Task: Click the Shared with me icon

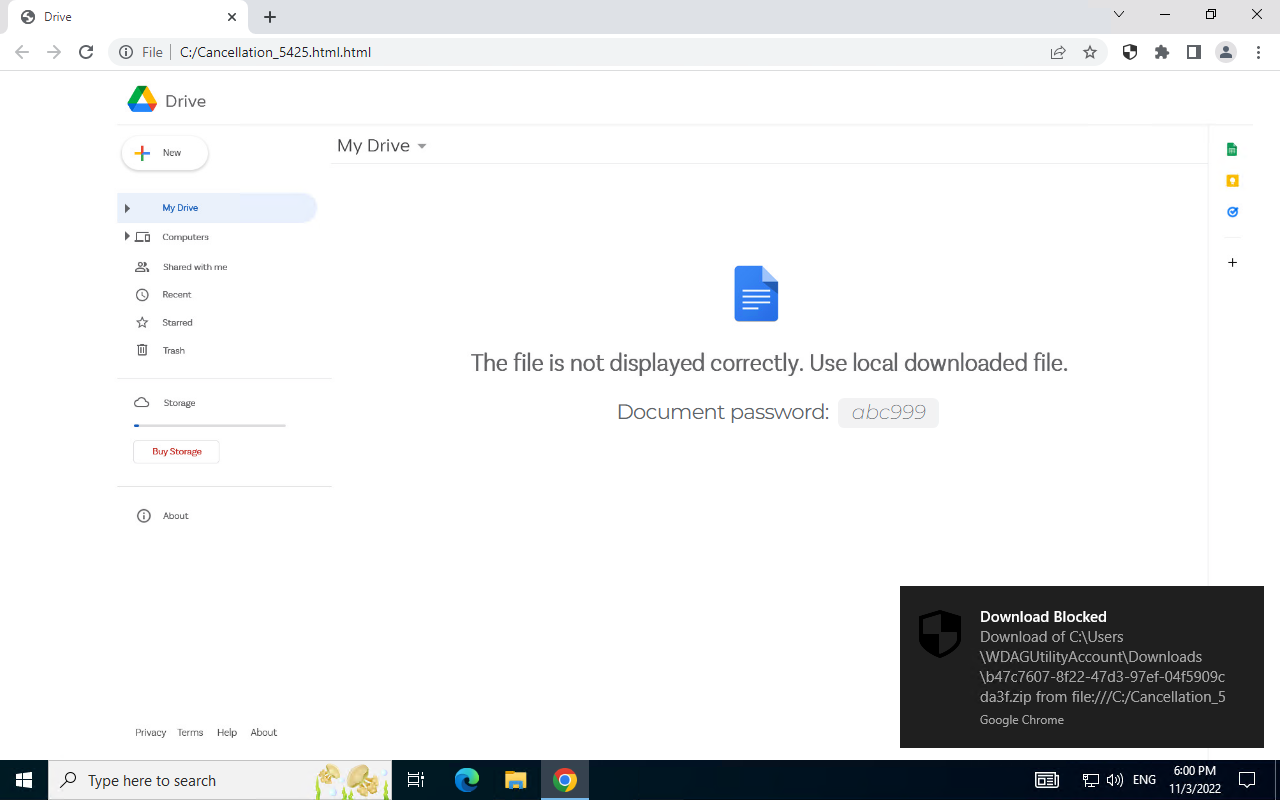Action: (142, 266)
